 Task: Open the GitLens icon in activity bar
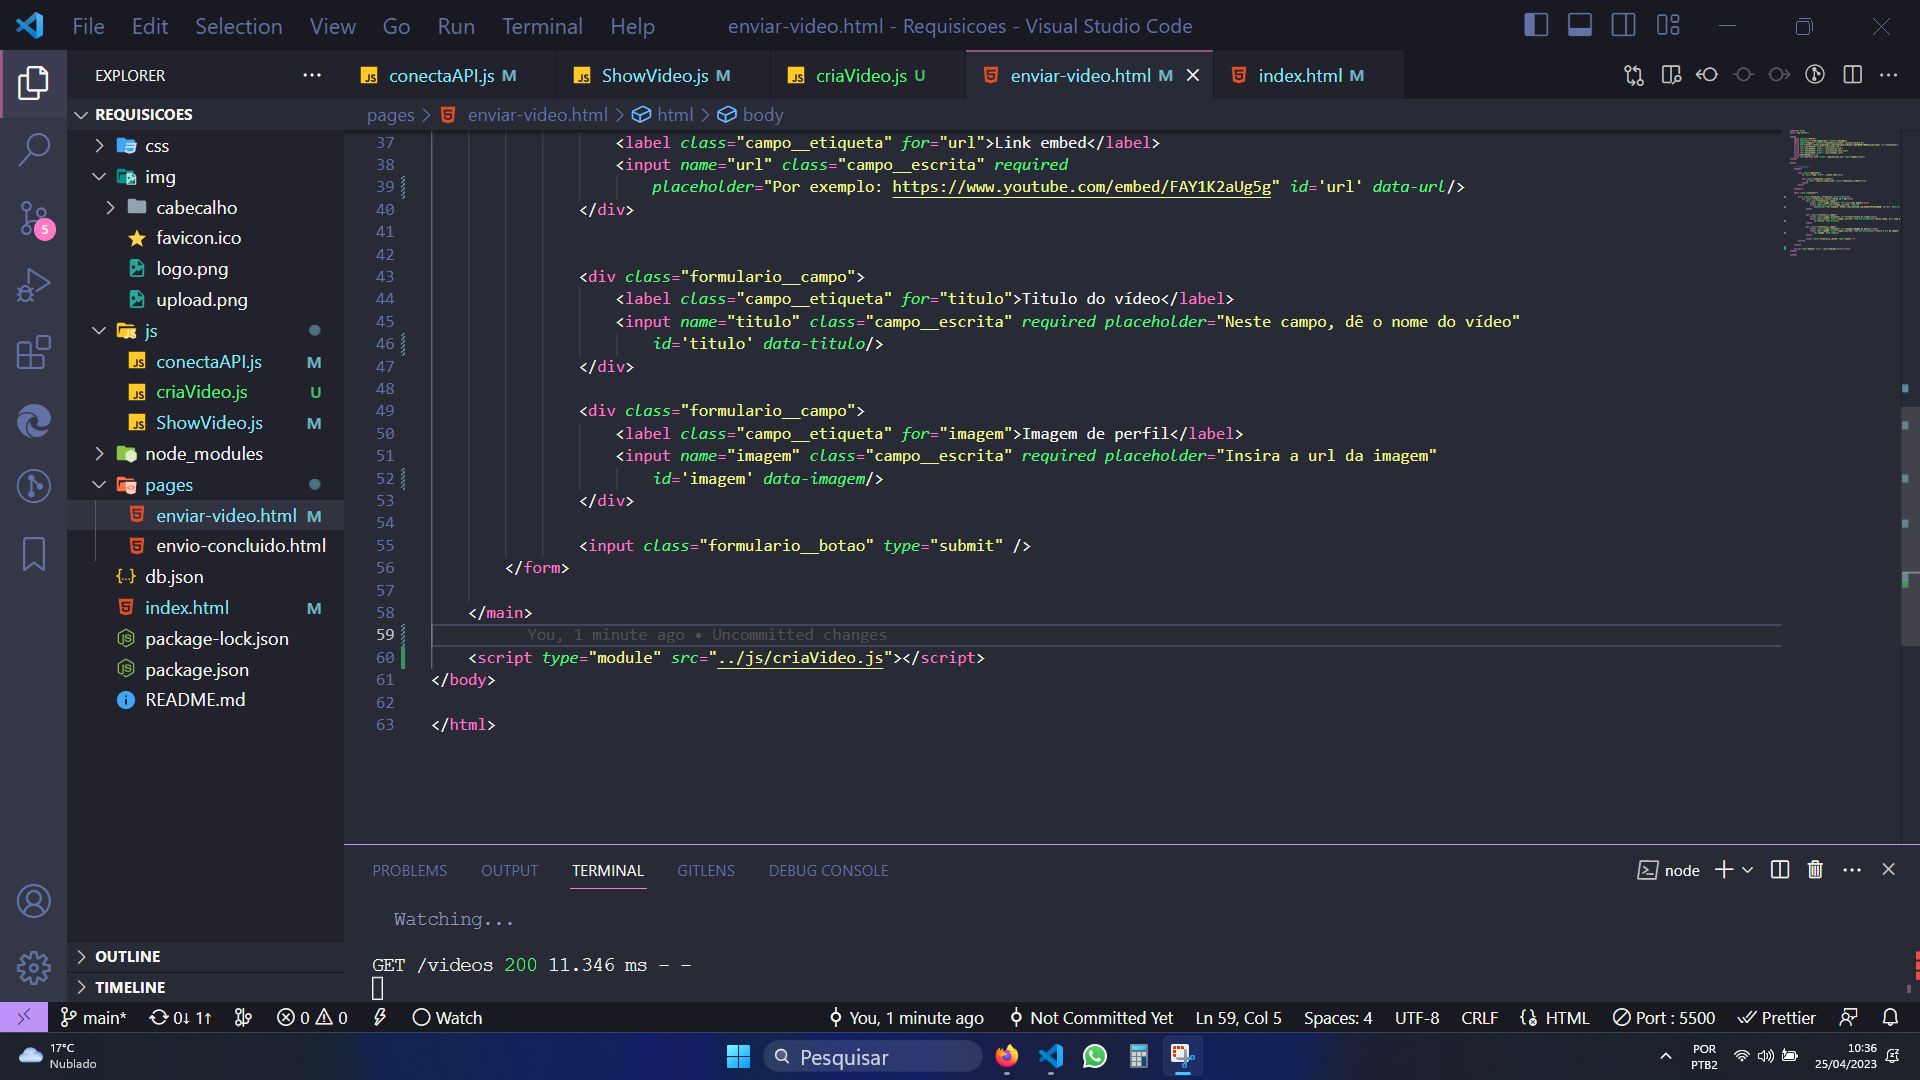click(33, 487)
